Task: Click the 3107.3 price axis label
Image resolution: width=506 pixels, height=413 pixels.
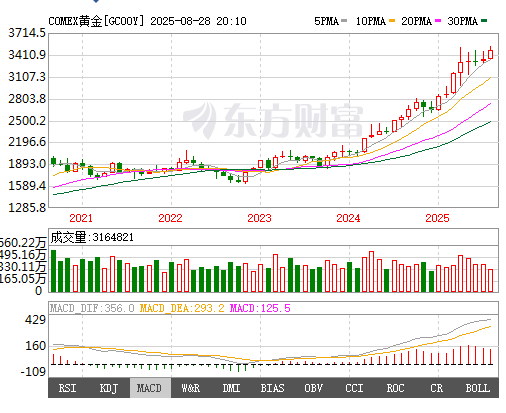Action: point(27,77)
